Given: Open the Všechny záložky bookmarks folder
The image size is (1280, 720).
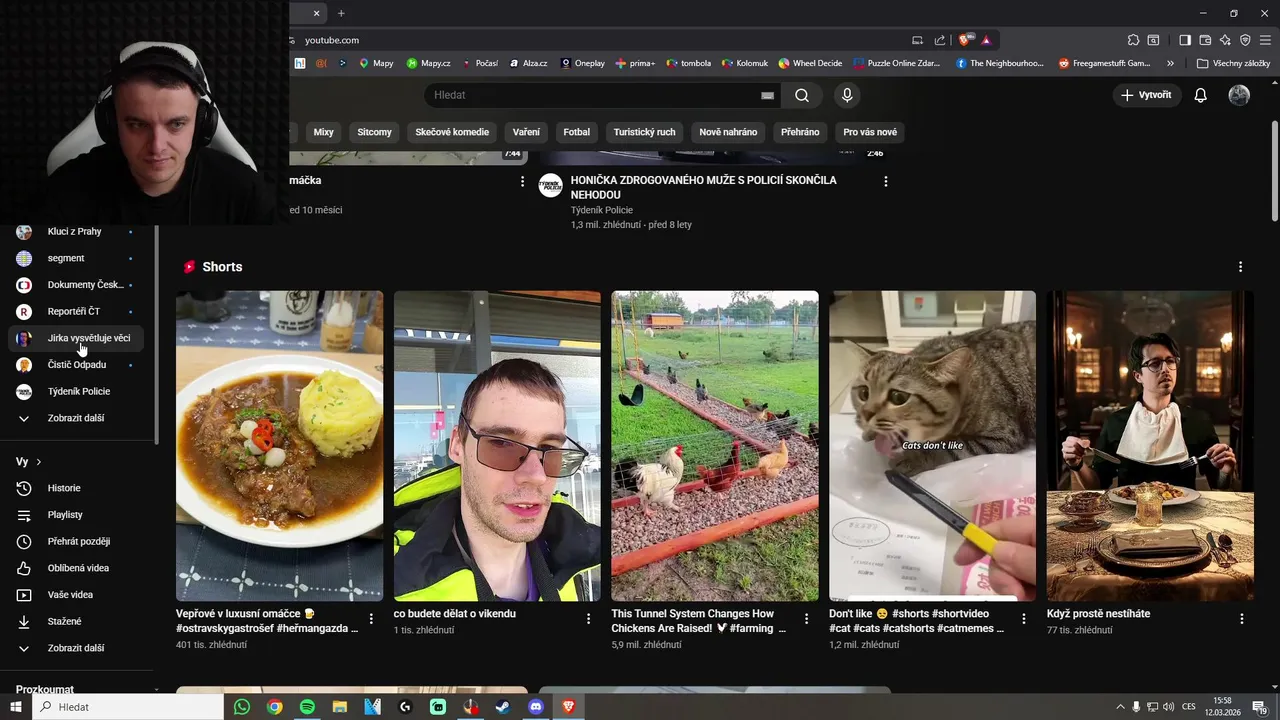Looking at the screenshot, I should click(1234, 63).
